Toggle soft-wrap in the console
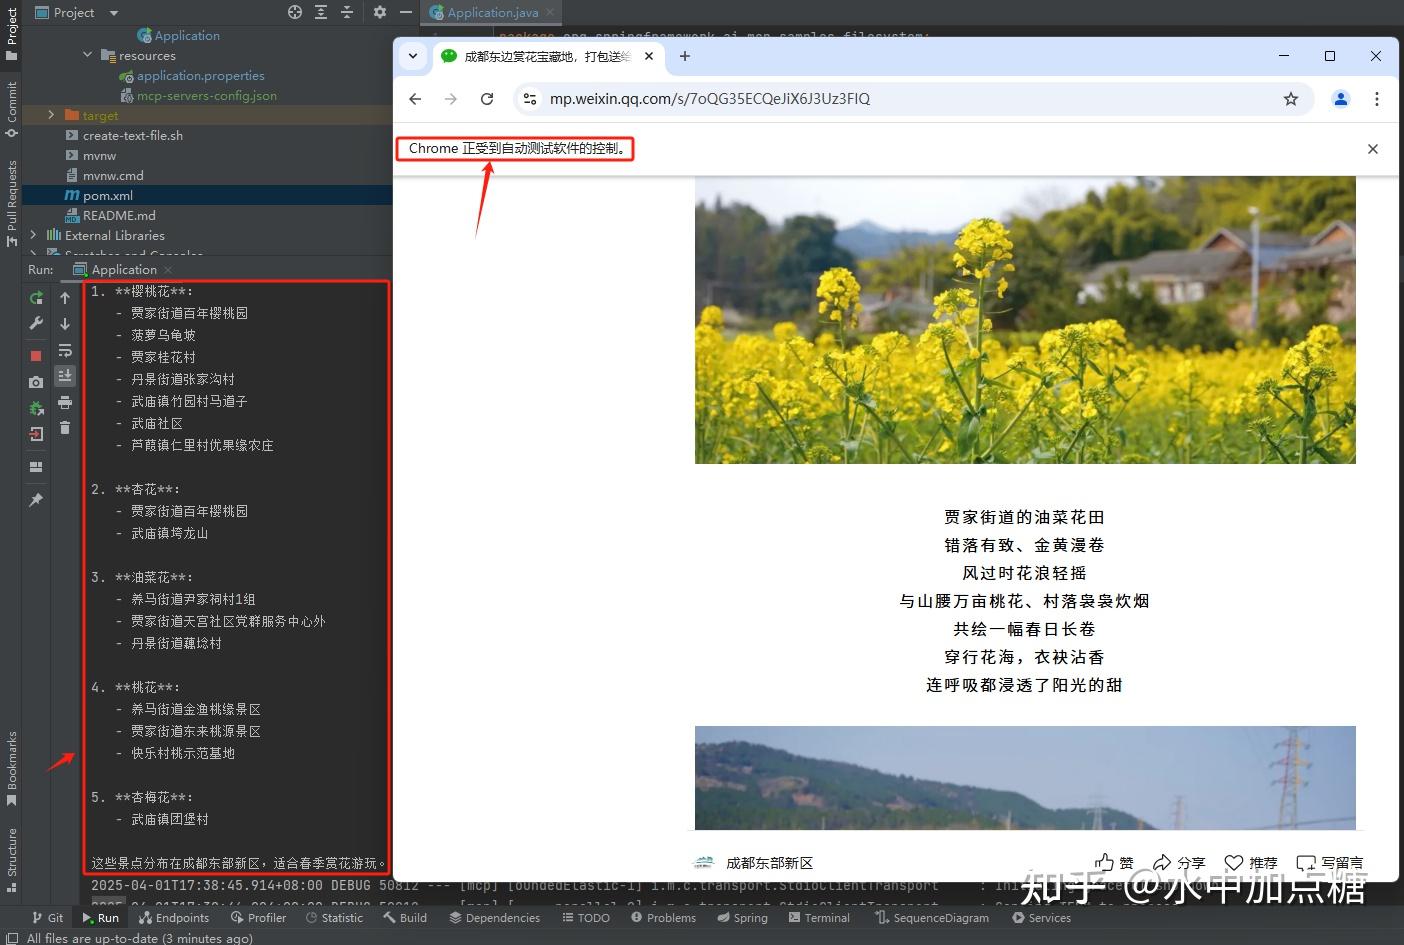This screenshot has width=1404, height=945. pyautogui.click(x=65, y=350)
